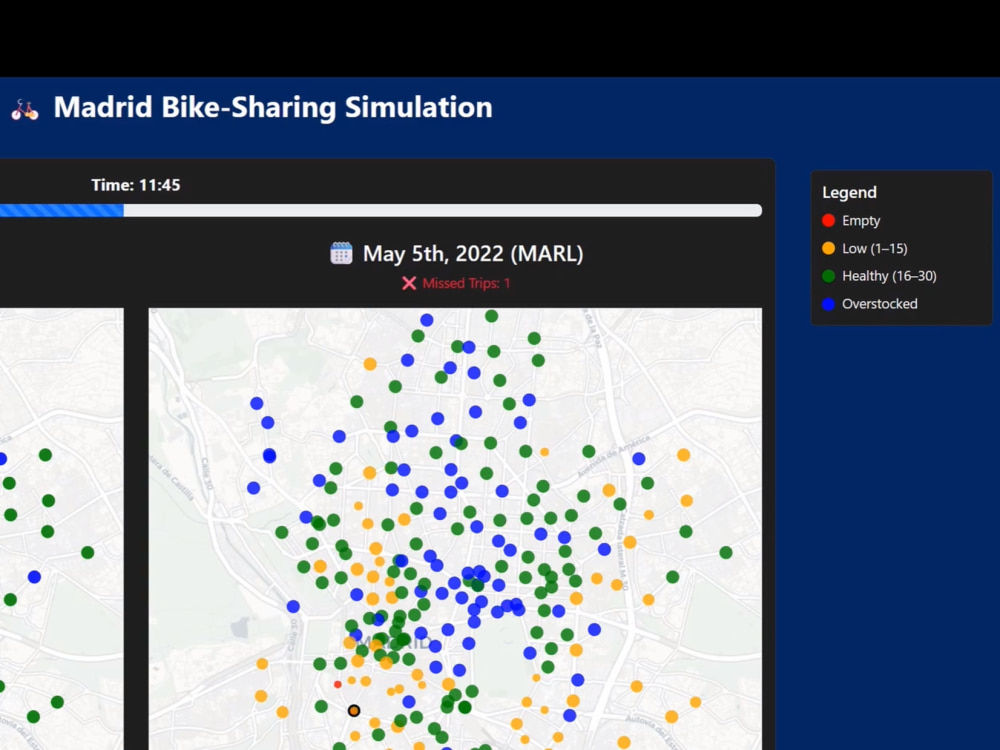Click the red X missed trips icon

pos(409,283)
